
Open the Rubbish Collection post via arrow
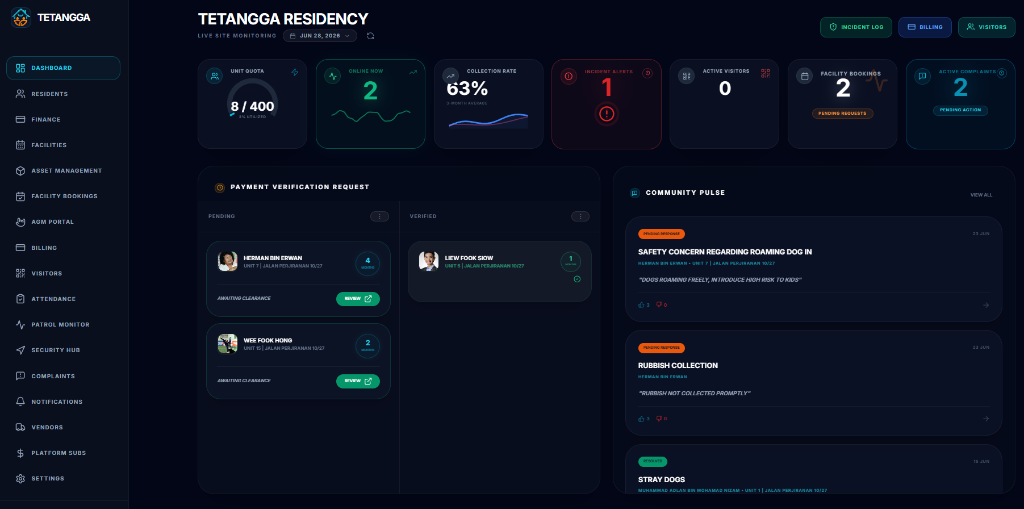tap(986, 419)
